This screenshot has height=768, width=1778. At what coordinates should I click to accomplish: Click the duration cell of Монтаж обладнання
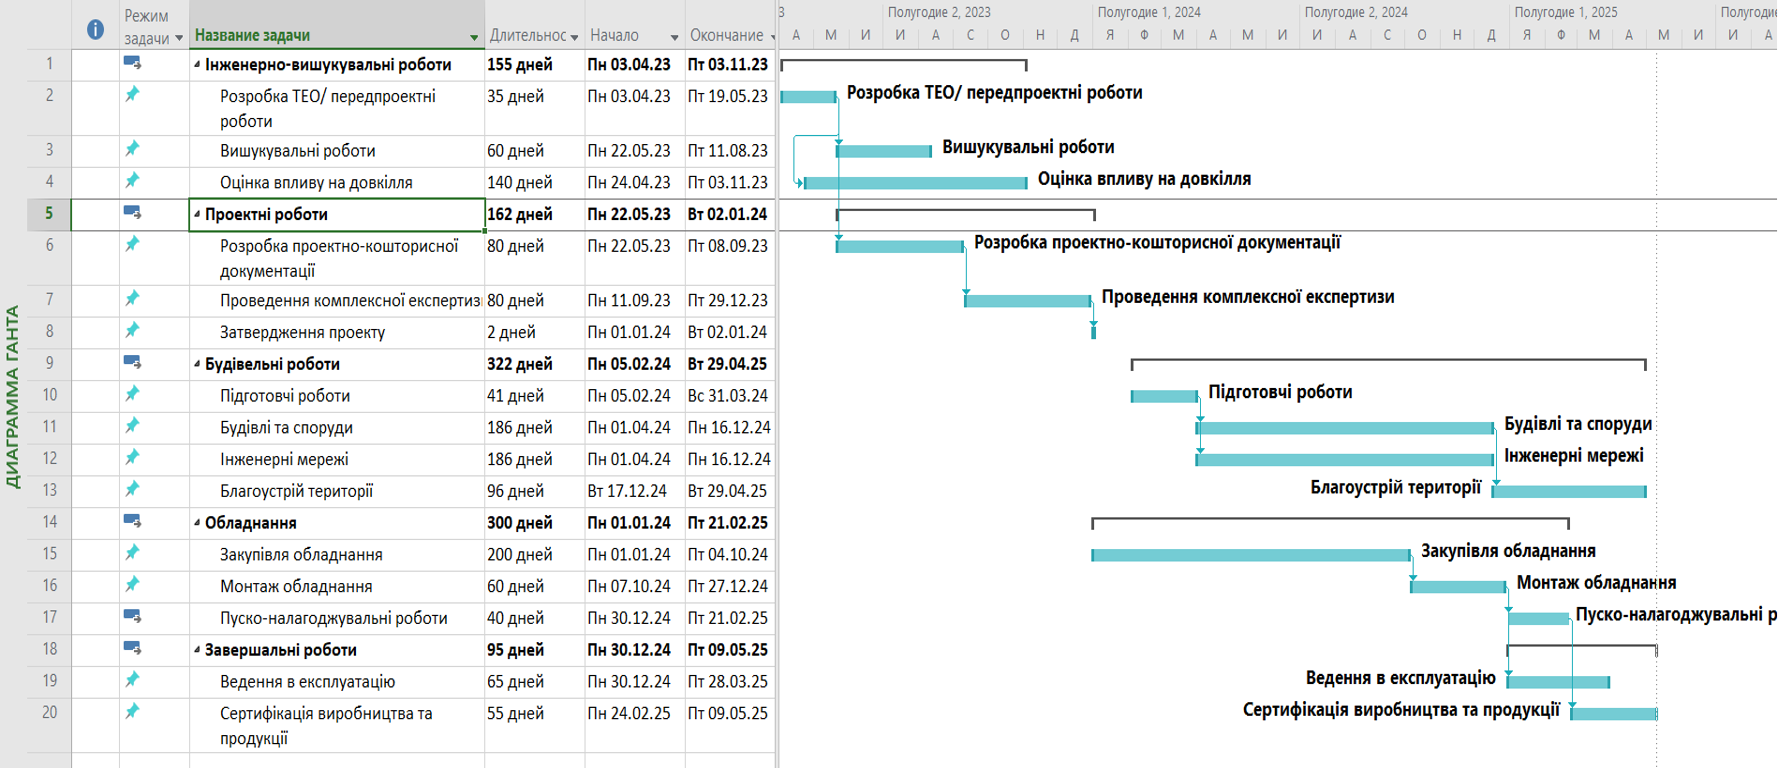coord(534,586)
